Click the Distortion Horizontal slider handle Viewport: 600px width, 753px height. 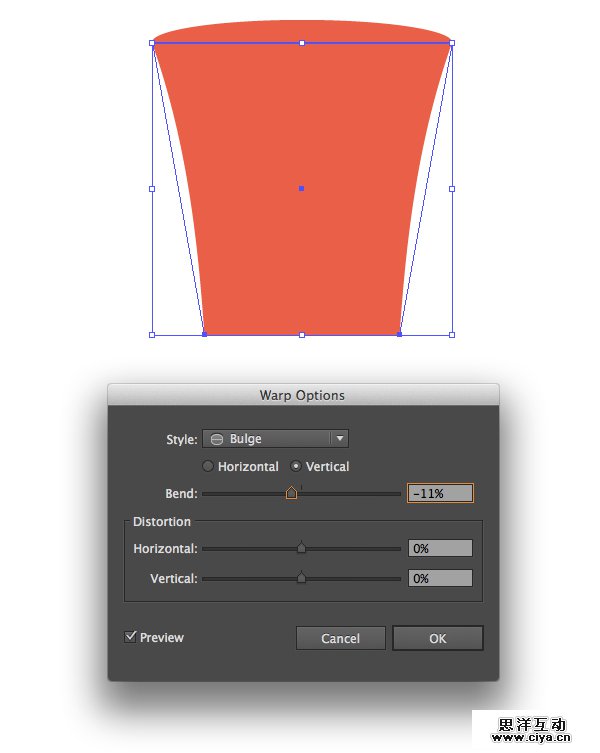[x=301, y=548]
